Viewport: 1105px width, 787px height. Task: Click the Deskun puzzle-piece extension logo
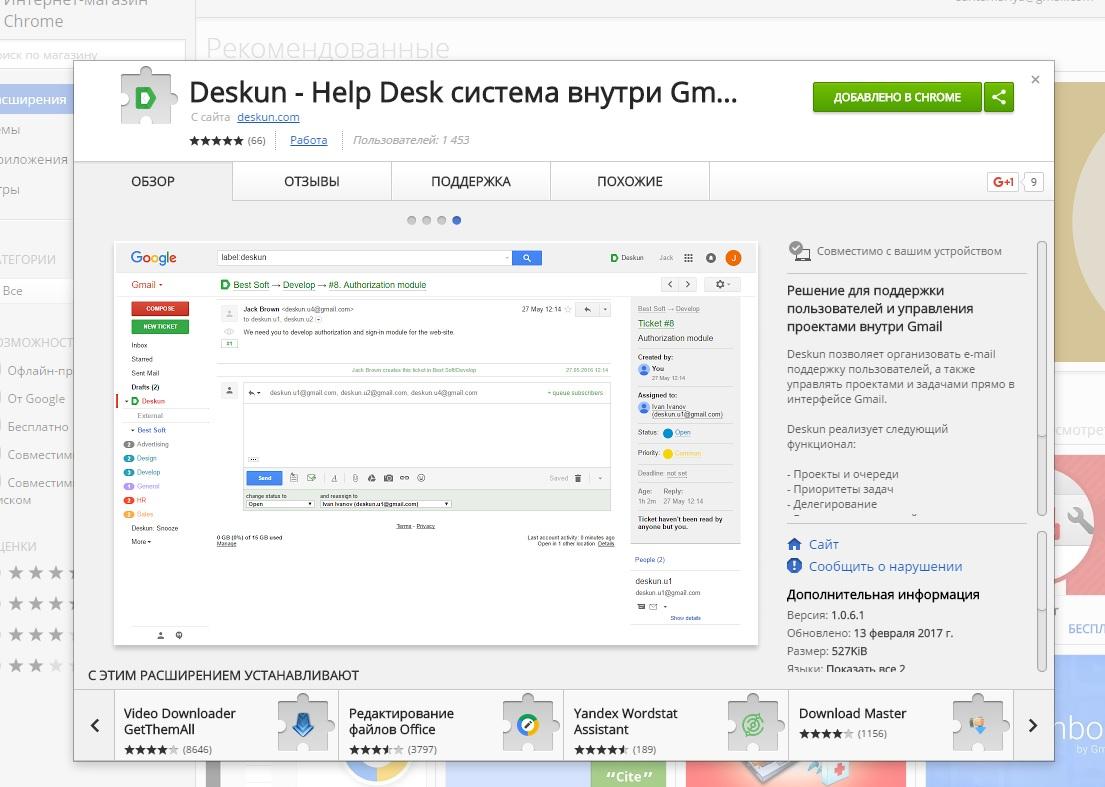pyautogui.click(x=148, y=96)
